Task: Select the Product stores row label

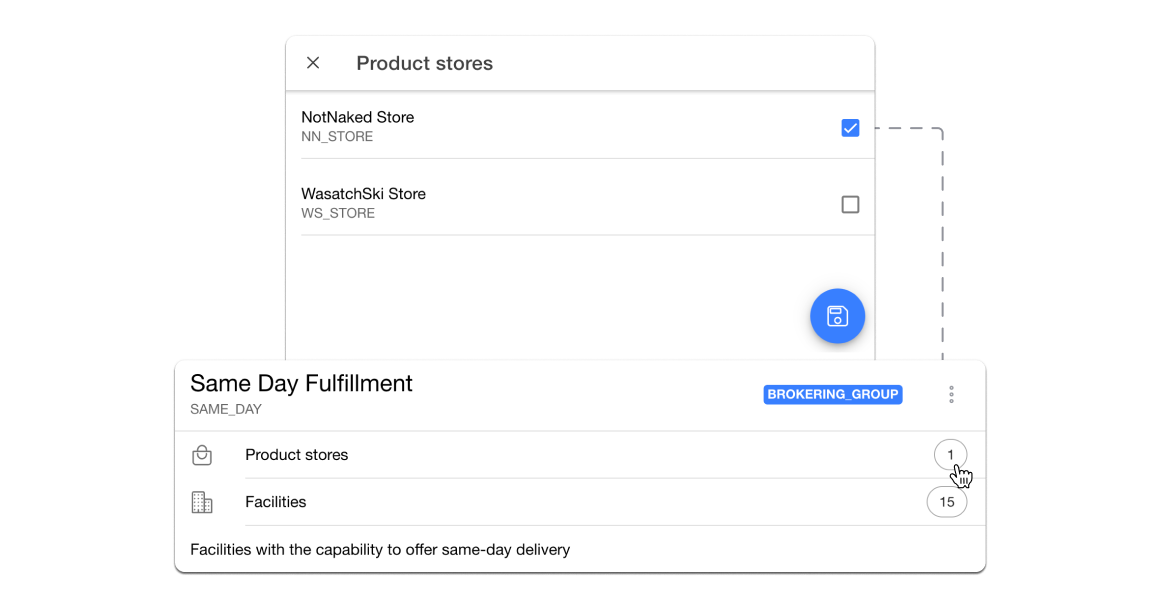Action: click(x=297, y=455)
